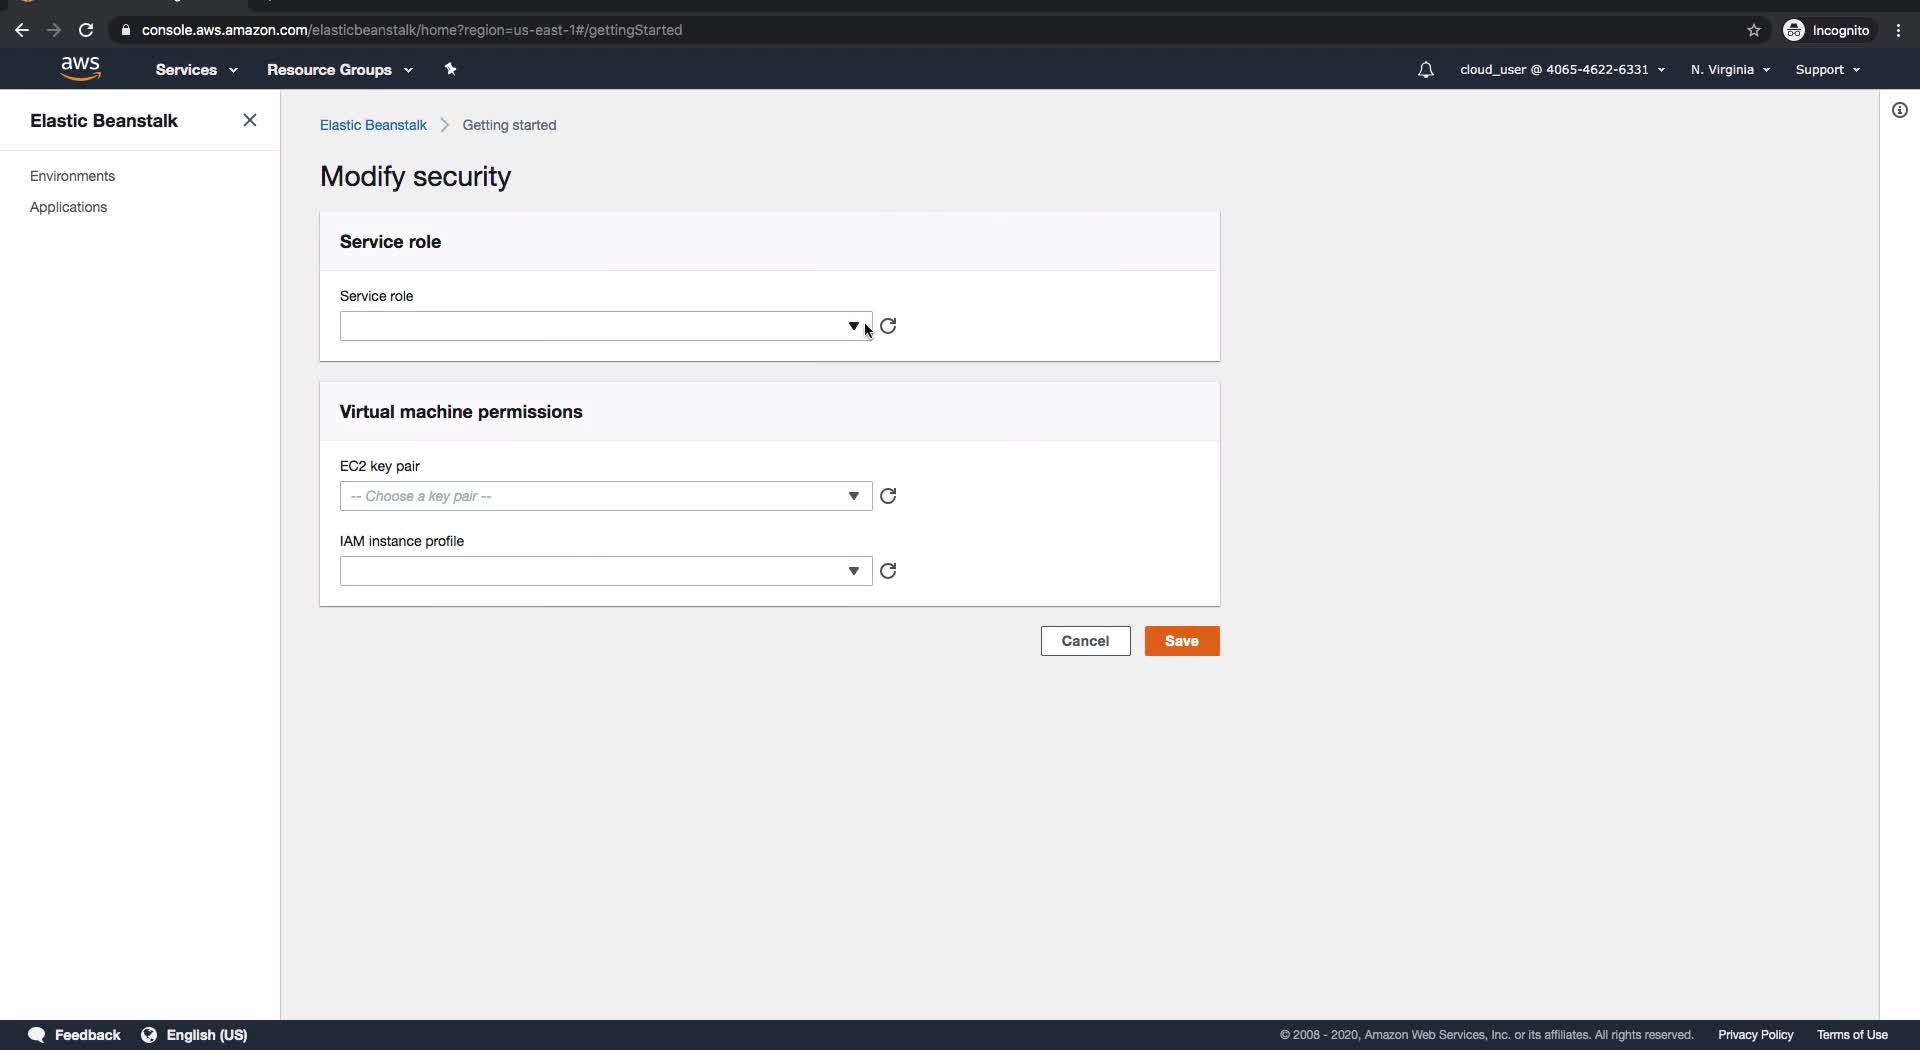This screenshot has height=1050, width=1920.
Task: Reload the browser page
Action: (x=86, y=30)
